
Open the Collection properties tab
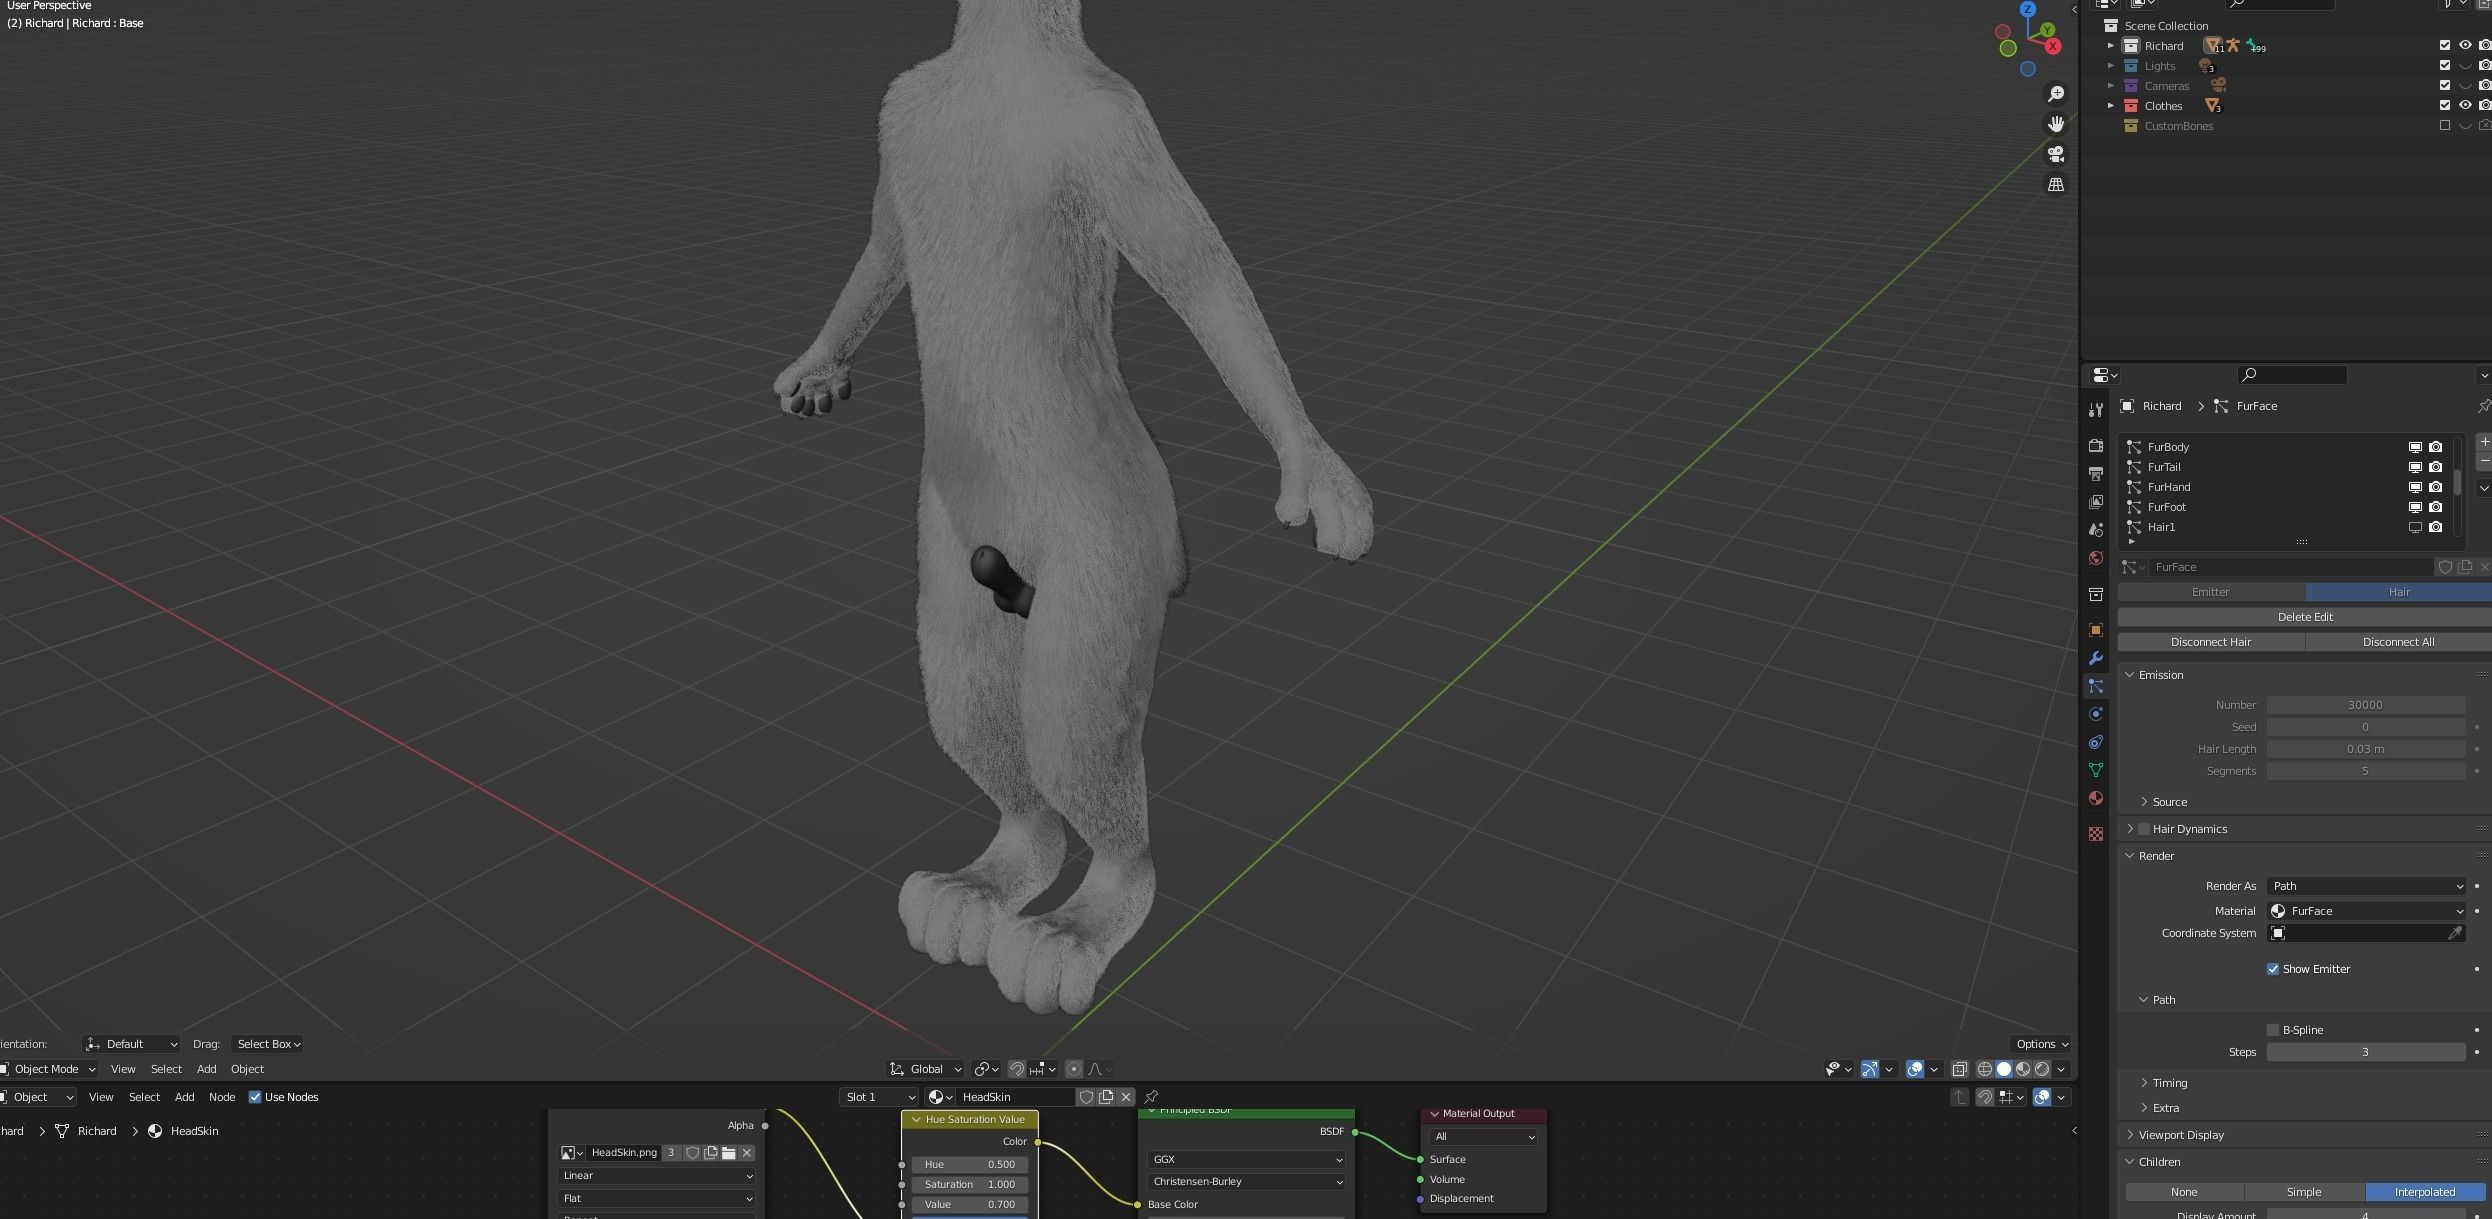[x=2096, y=594]
